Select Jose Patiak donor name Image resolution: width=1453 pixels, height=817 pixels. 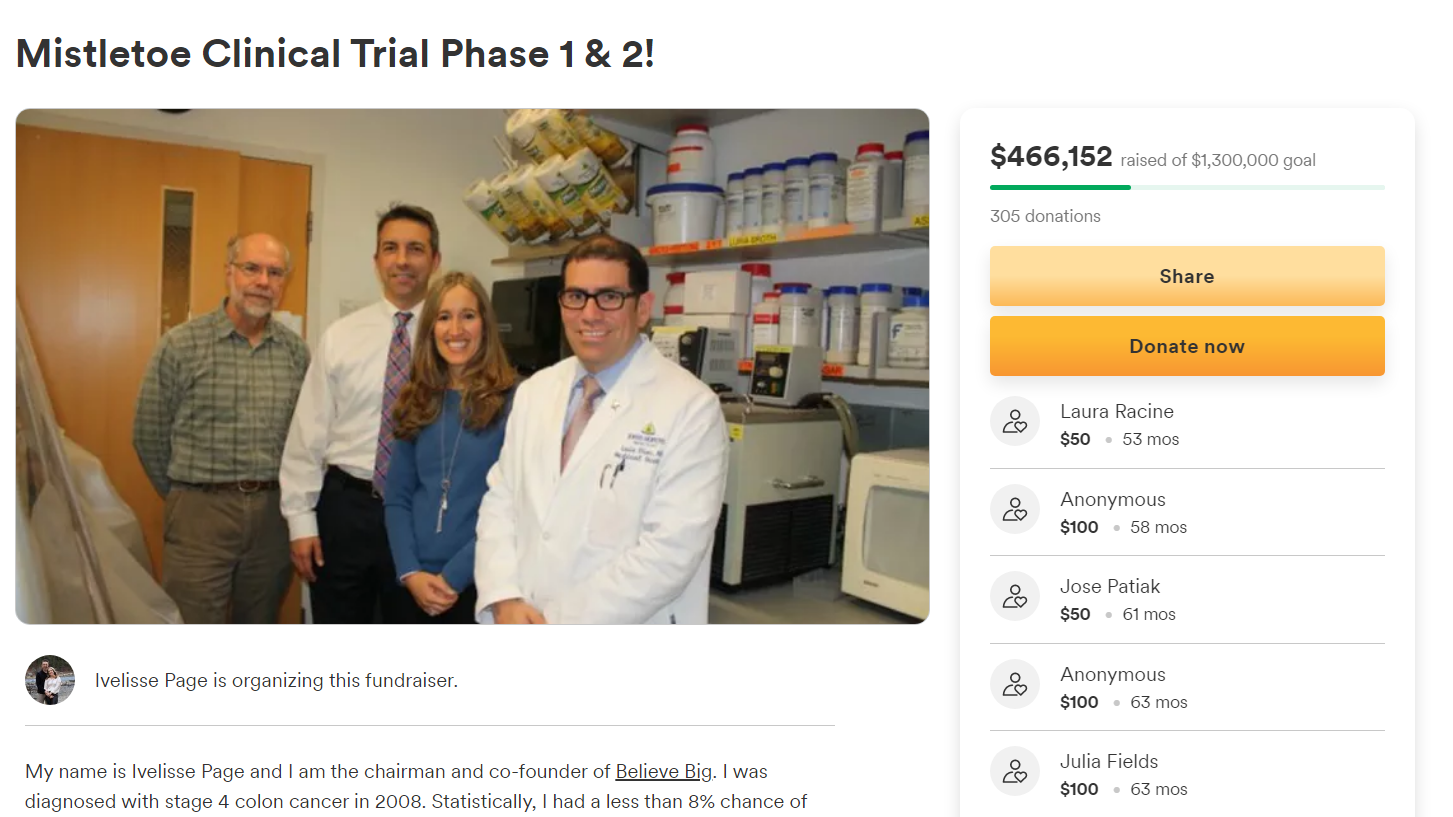coord(1110,586)
